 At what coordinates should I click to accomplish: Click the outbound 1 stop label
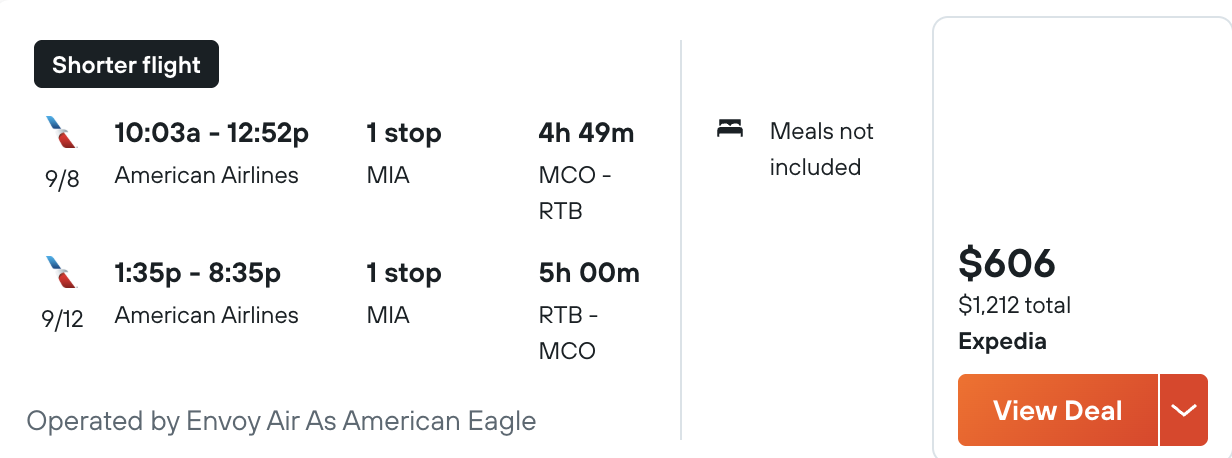click(404, 132)
